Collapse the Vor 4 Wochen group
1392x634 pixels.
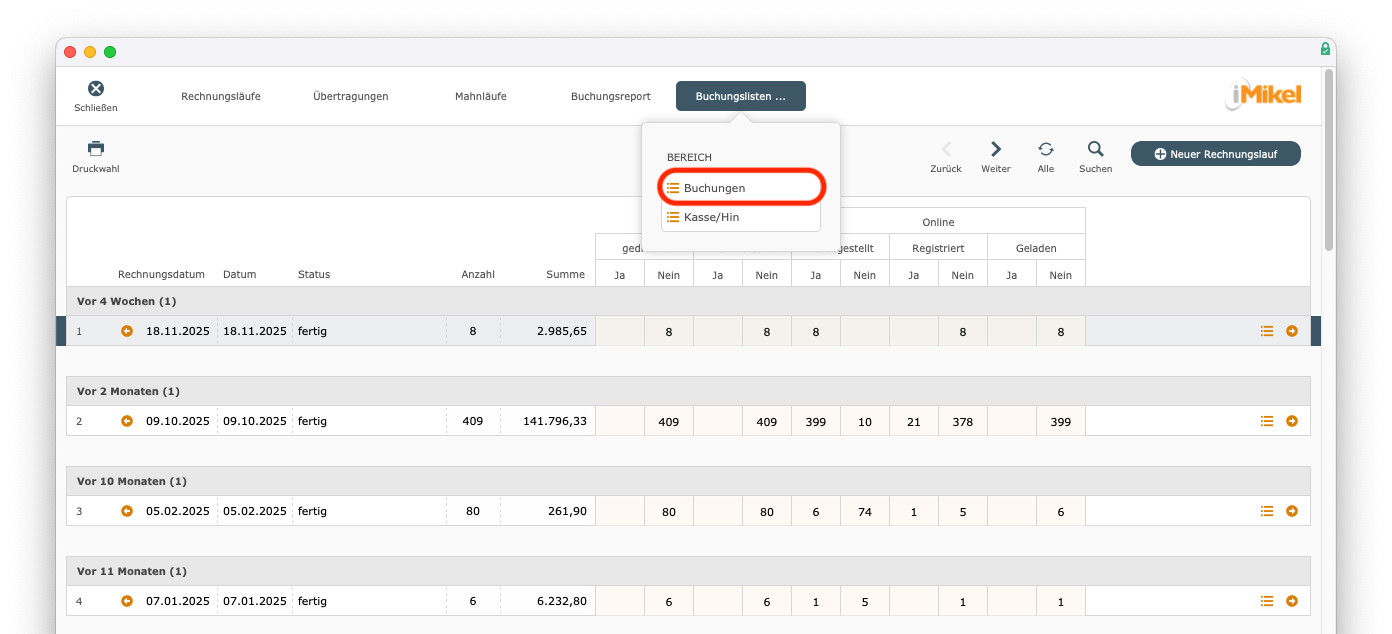pyautogui.click(x=127, y=301)
